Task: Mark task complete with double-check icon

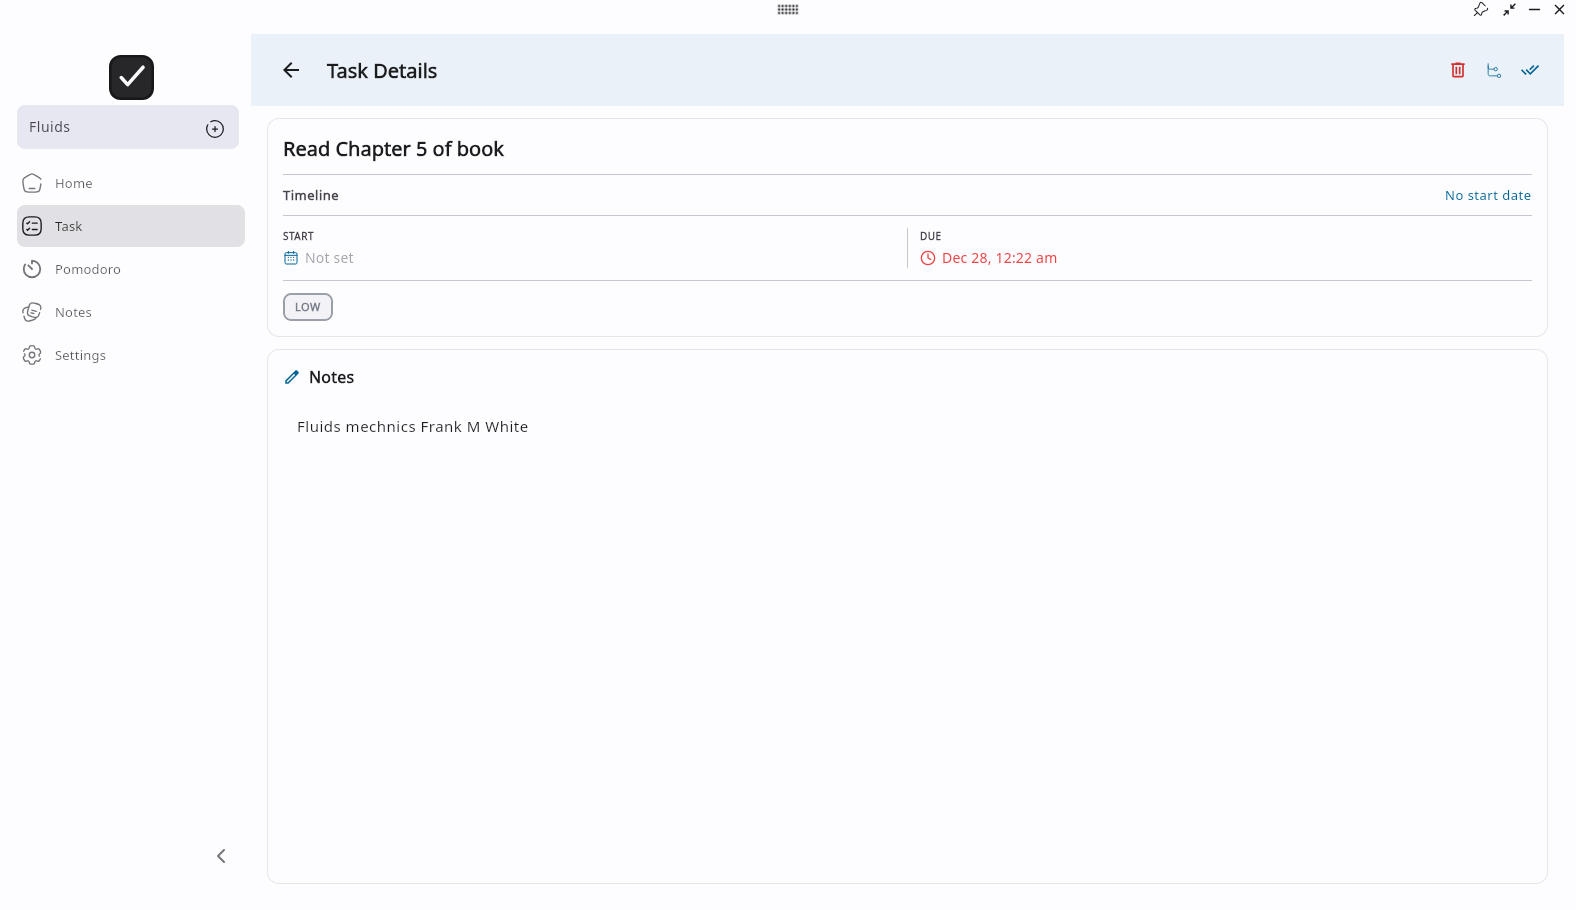Action: (1530, 70)
